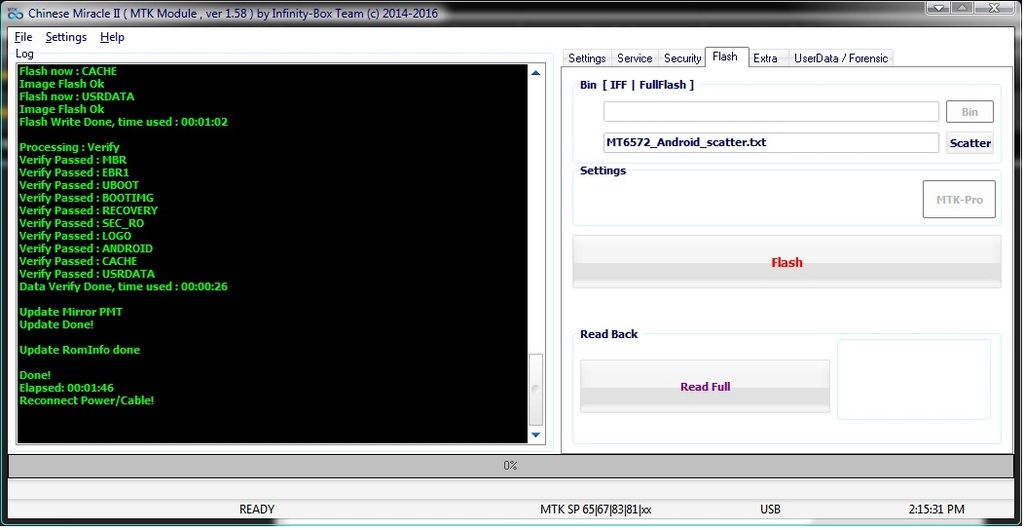Select the Flash tab

(725, 57)
